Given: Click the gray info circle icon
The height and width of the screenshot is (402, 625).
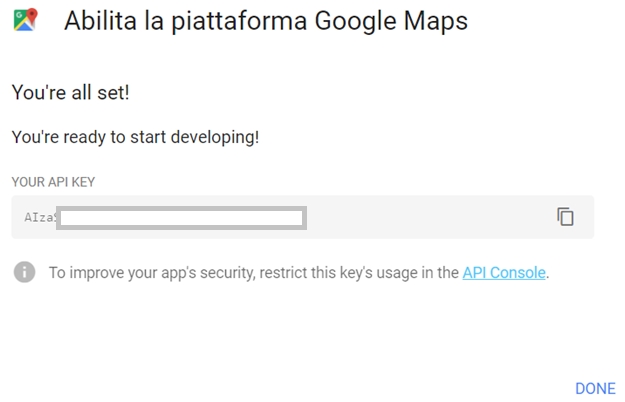Looking at the screenshot, I should [x=25, y=272].
